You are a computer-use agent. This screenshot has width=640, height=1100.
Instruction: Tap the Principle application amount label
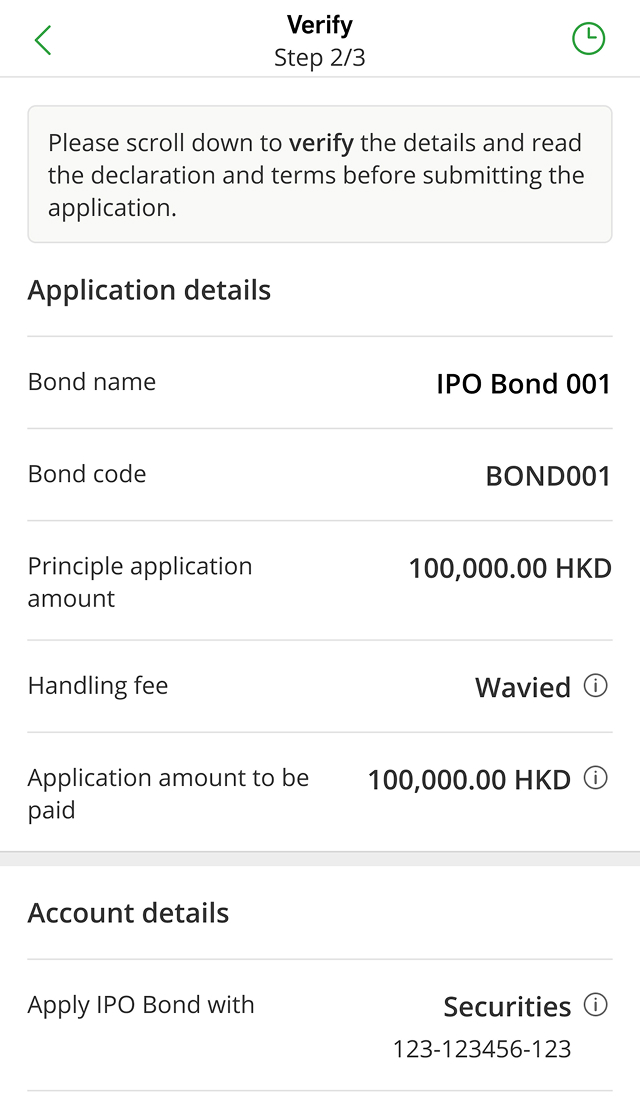(140, 582)
